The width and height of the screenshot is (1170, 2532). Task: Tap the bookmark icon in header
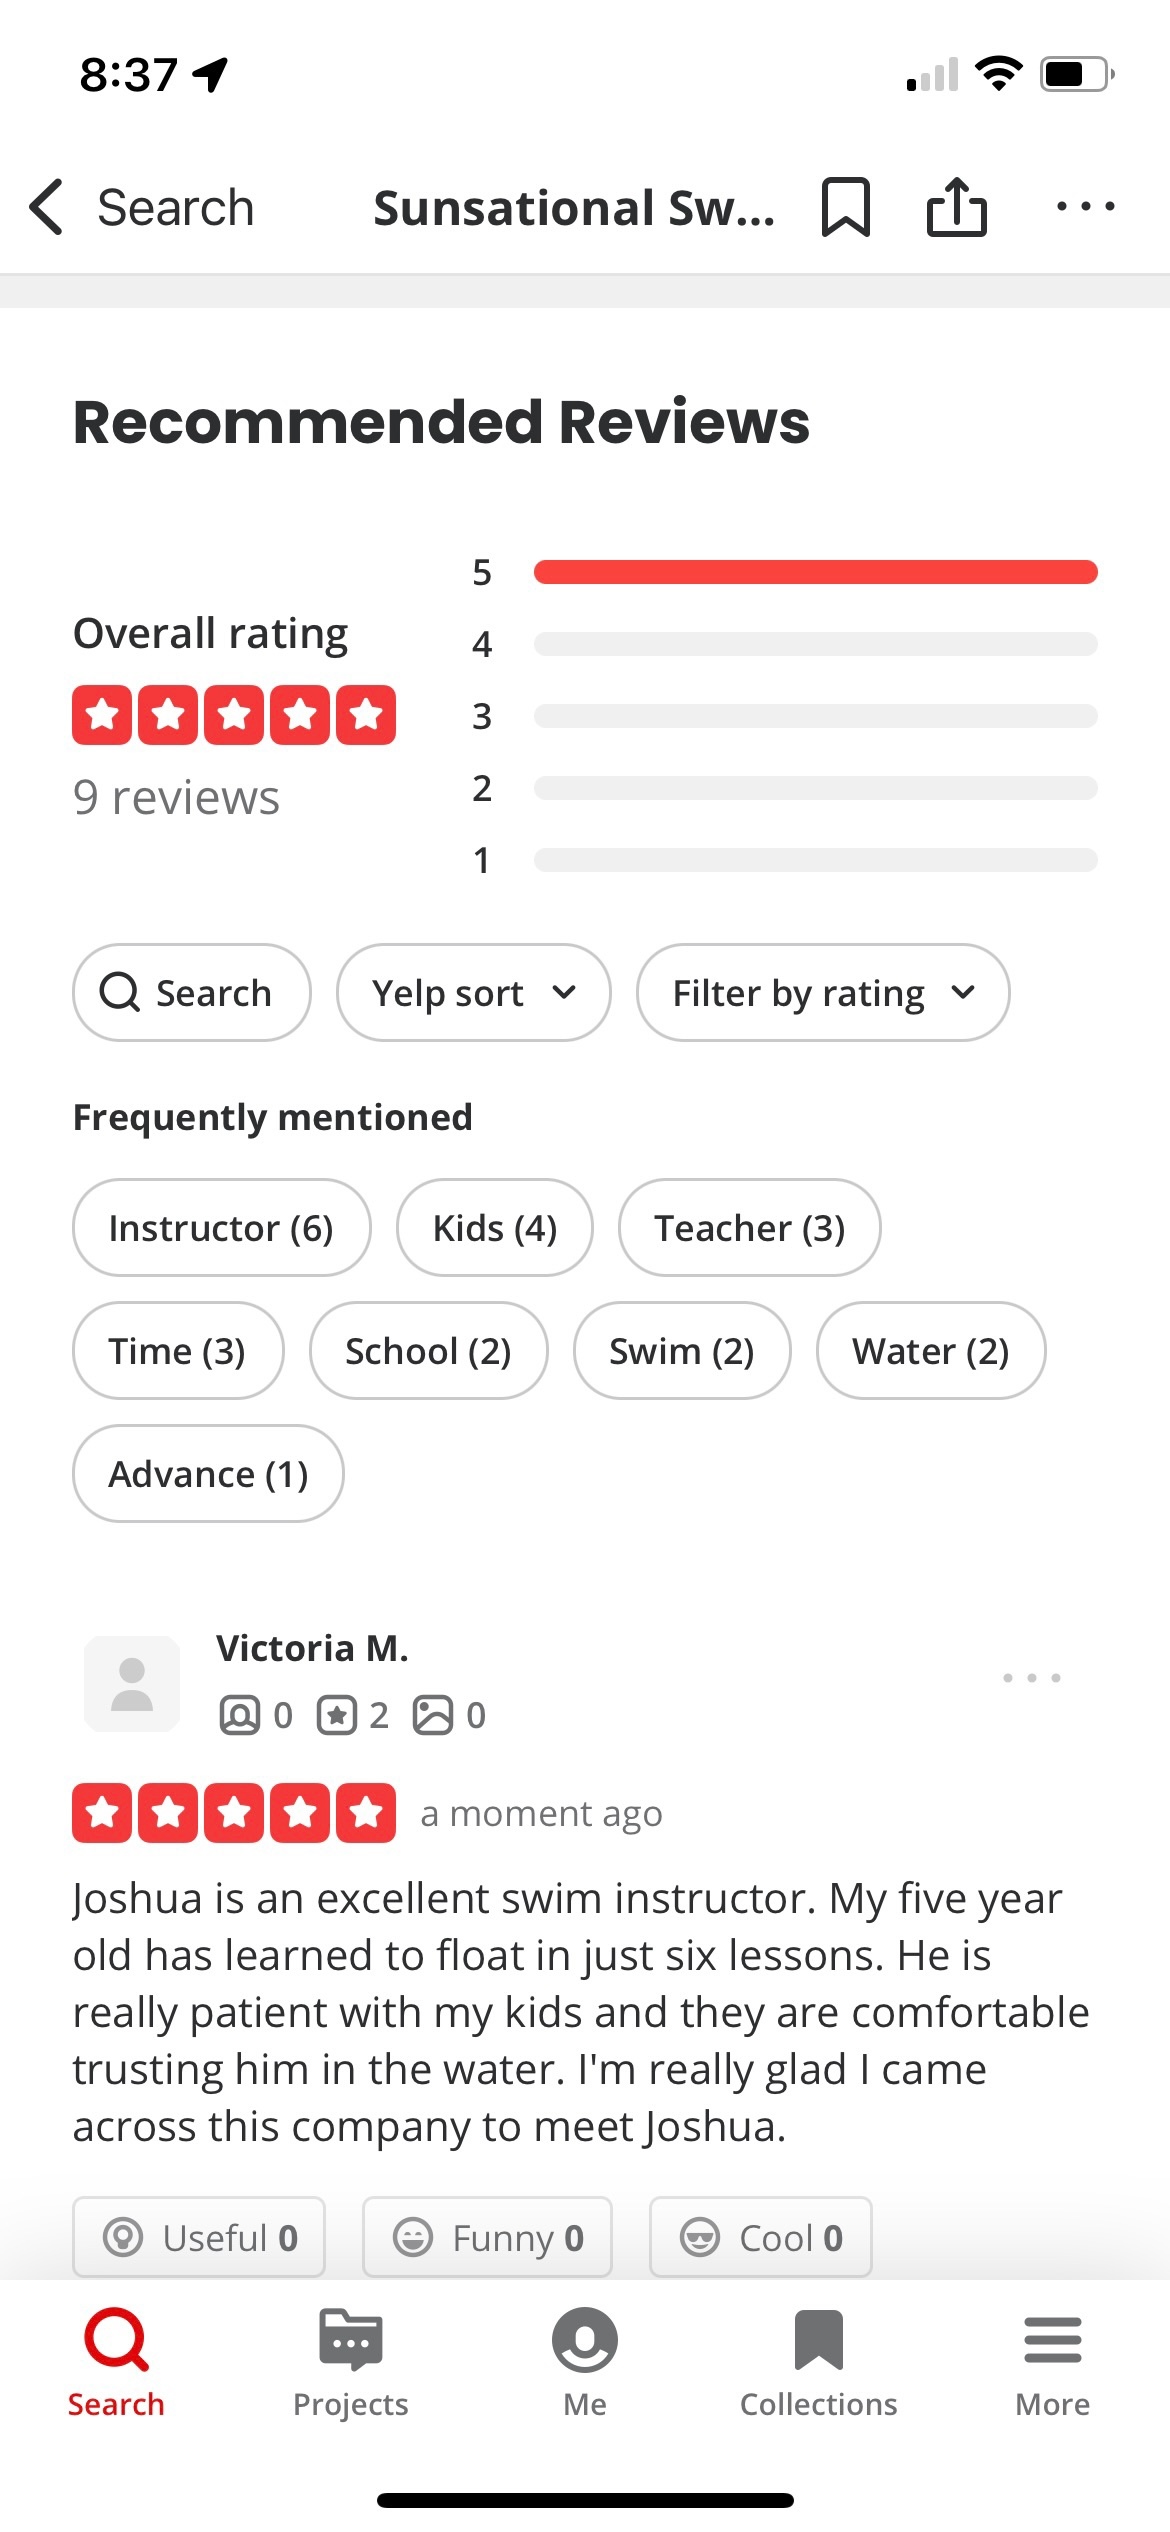[846, 207]
